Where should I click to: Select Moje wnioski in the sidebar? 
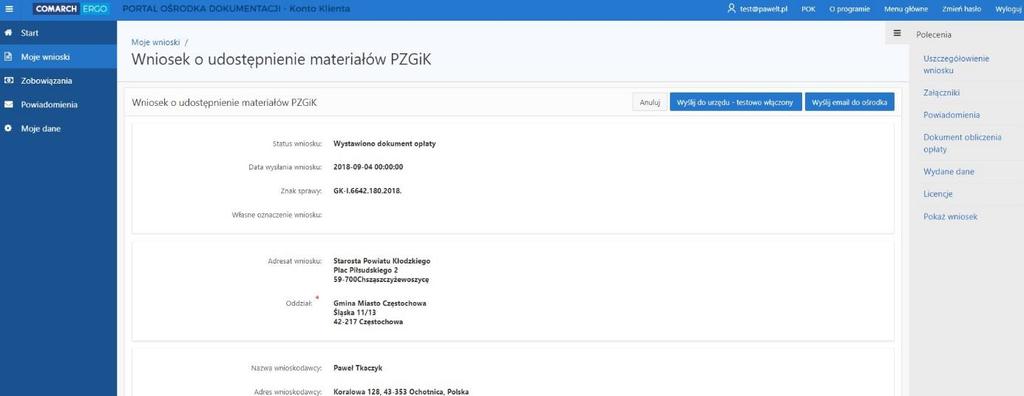[59, 57]
